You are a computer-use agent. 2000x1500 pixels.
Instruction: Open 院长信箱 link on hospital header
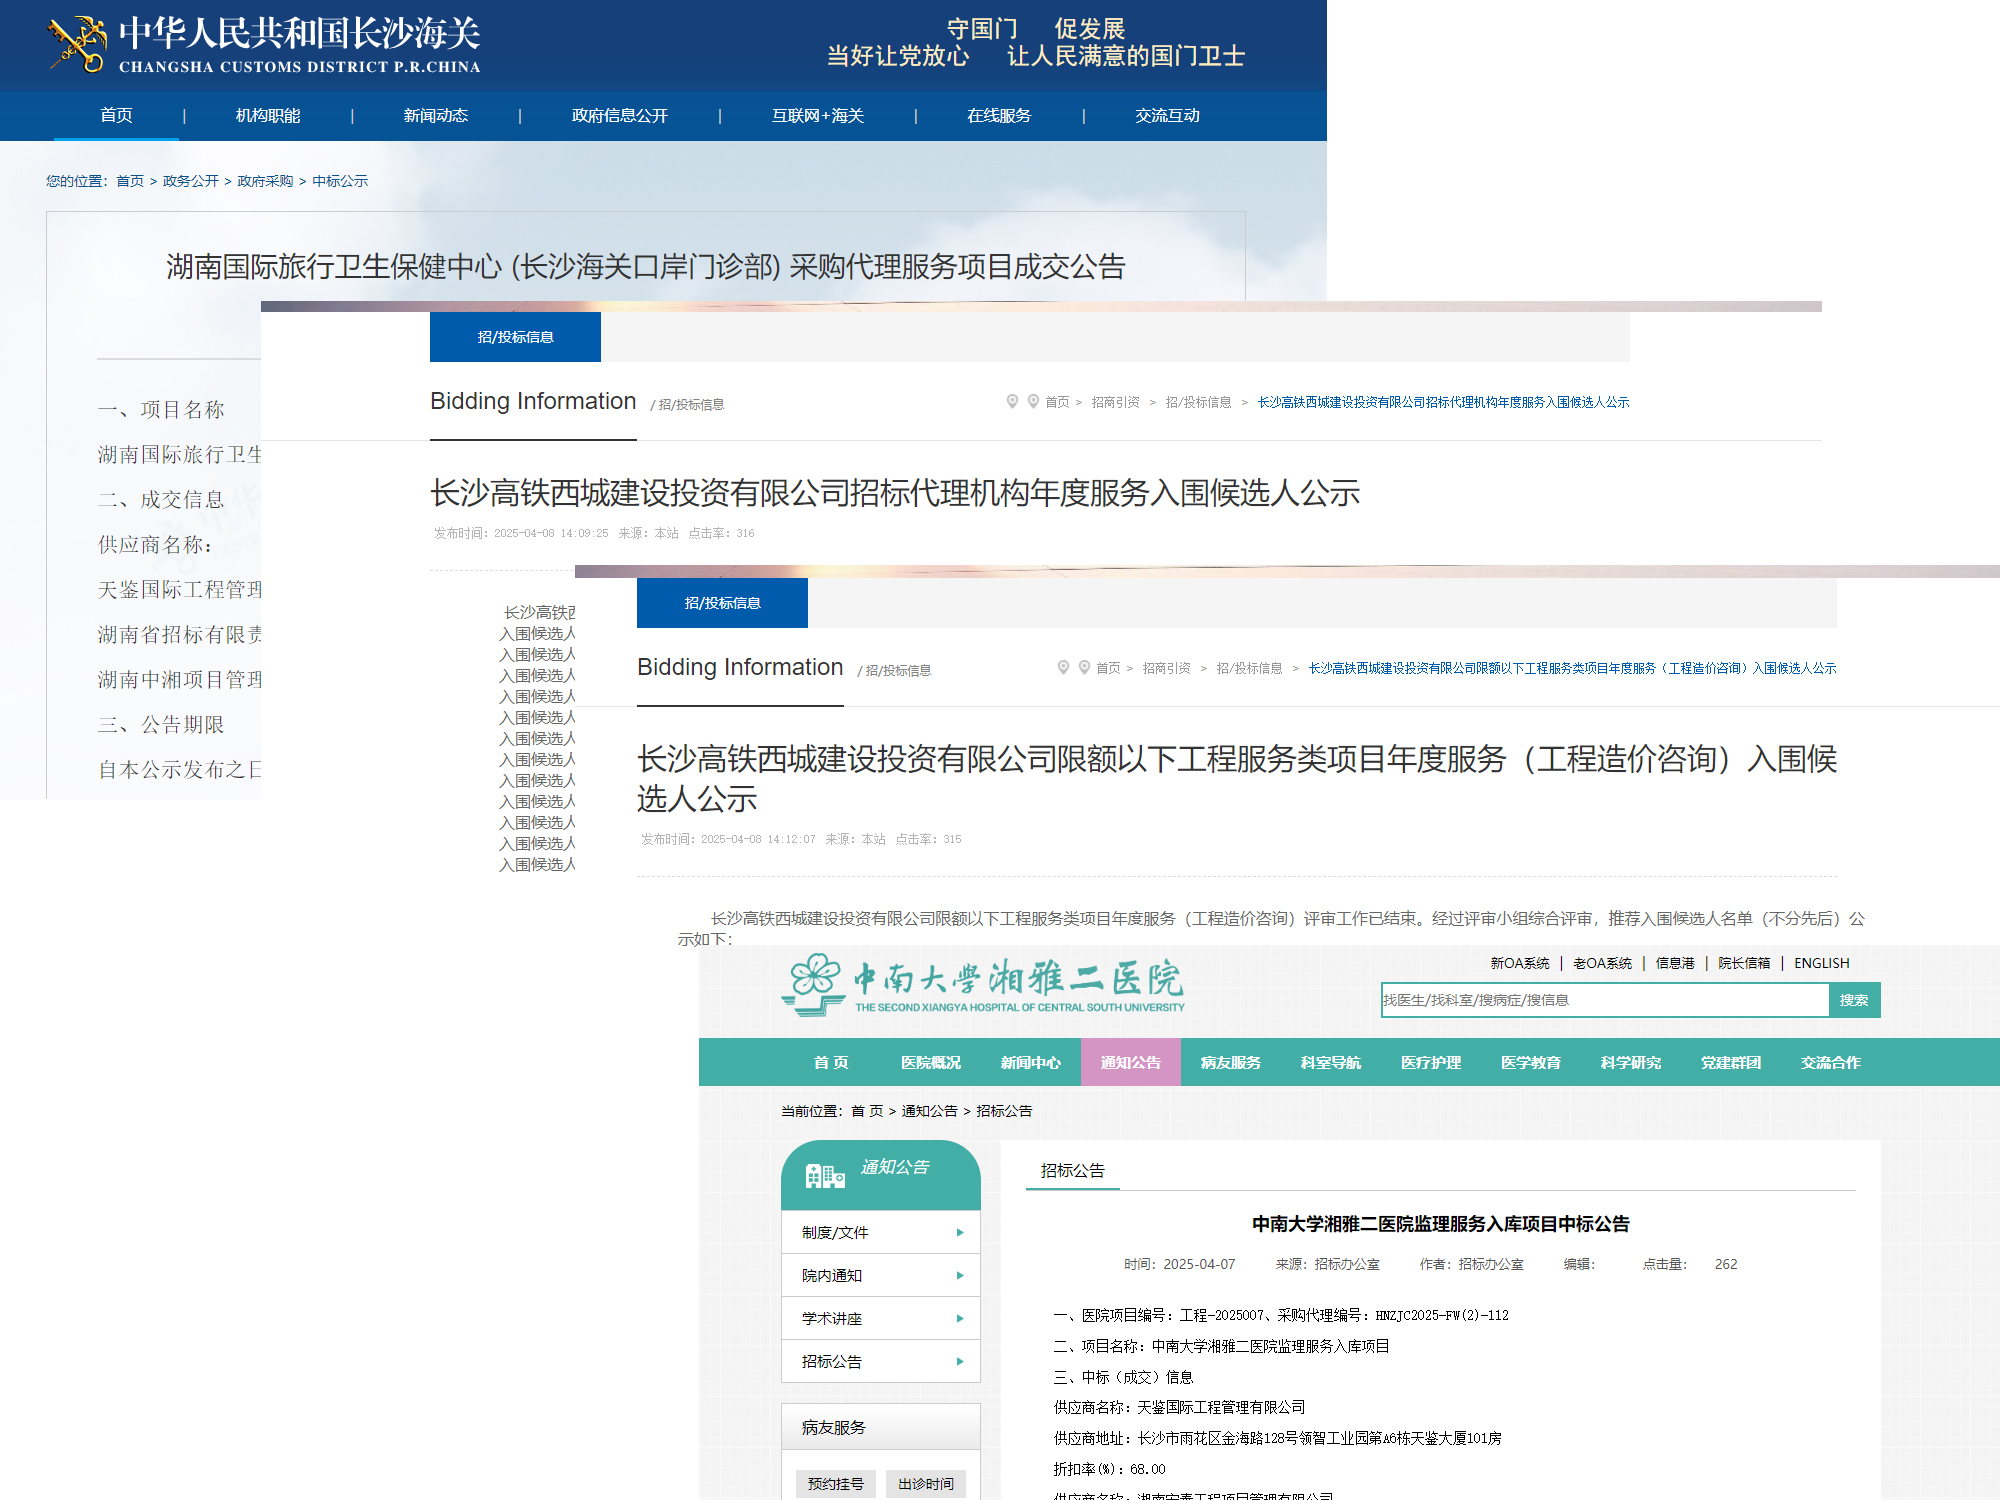pyautogui.click(x=1744, y=963)
